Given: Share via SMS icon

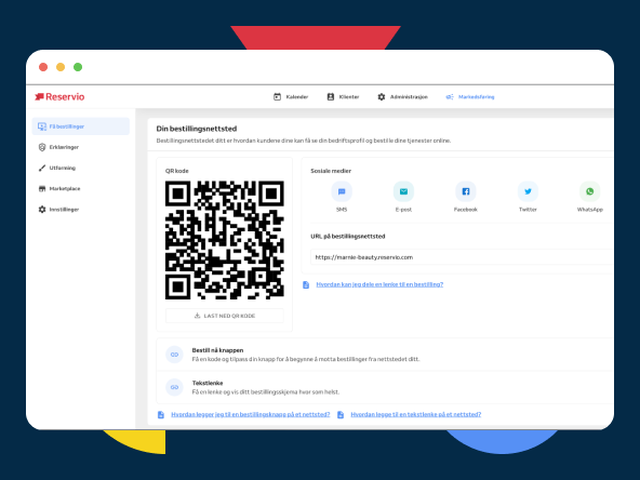Looking at the screenshot, I should [342, 191].
